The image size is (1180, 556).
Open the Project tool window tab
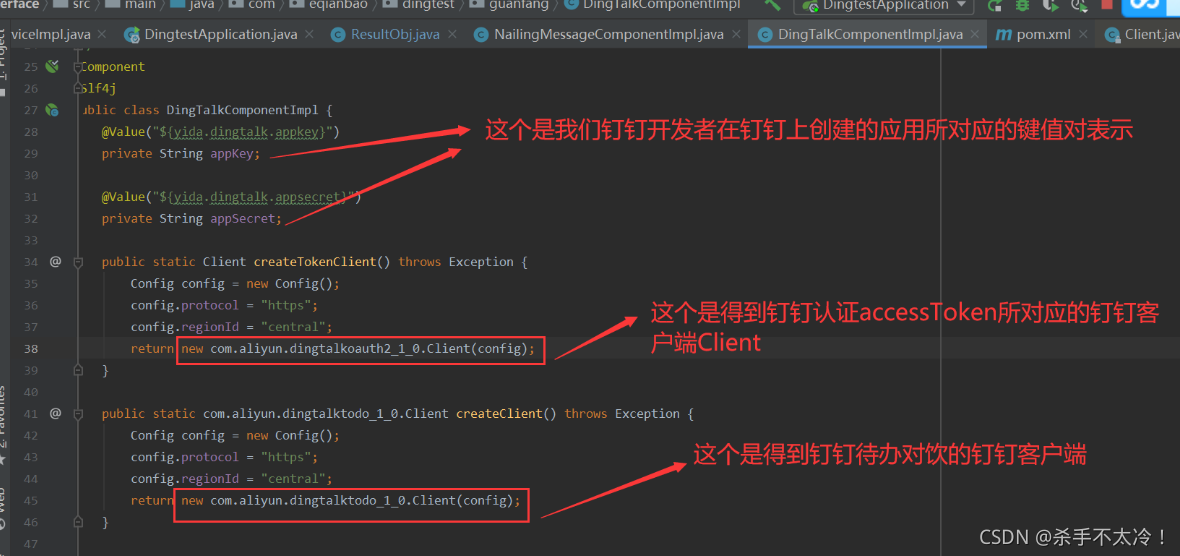coord(3,64)
